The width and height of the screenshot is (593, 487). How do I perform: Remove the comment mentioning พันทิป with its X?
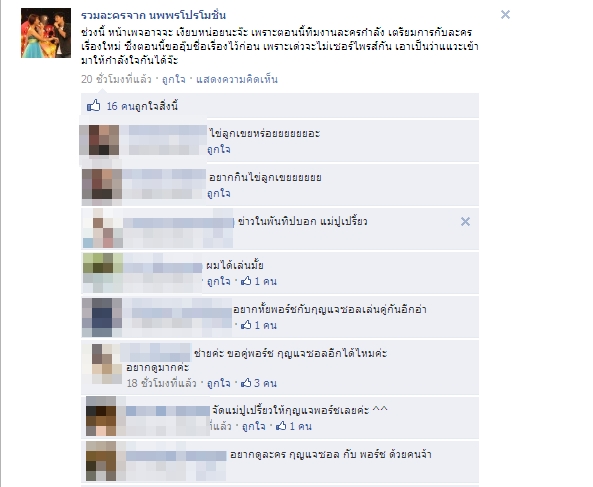coord(465,222)
